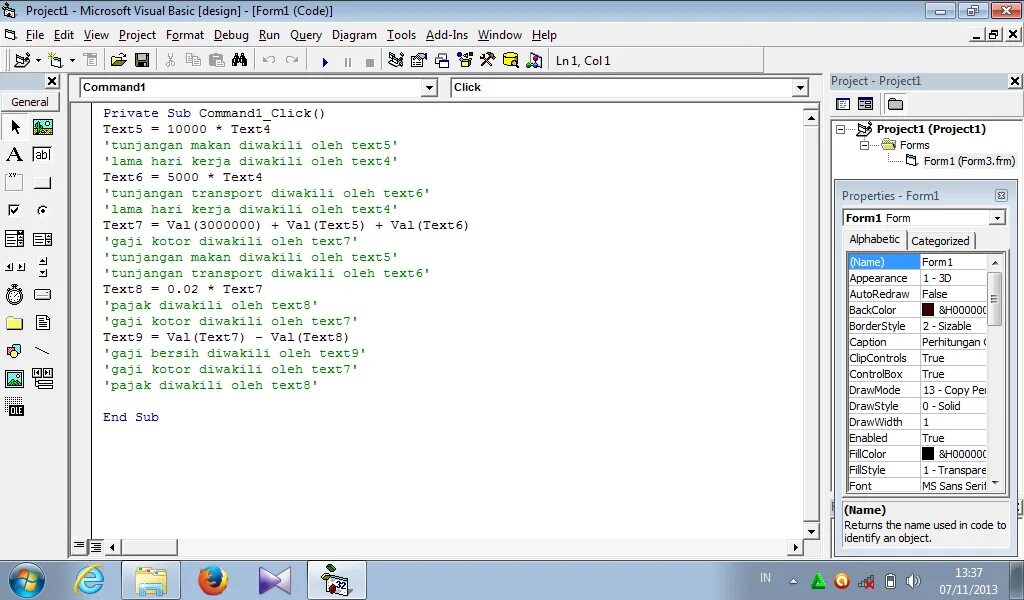Click the Add Form toolbar icon
Viewport: 1024px width, 600px height.
coord(55,61)
